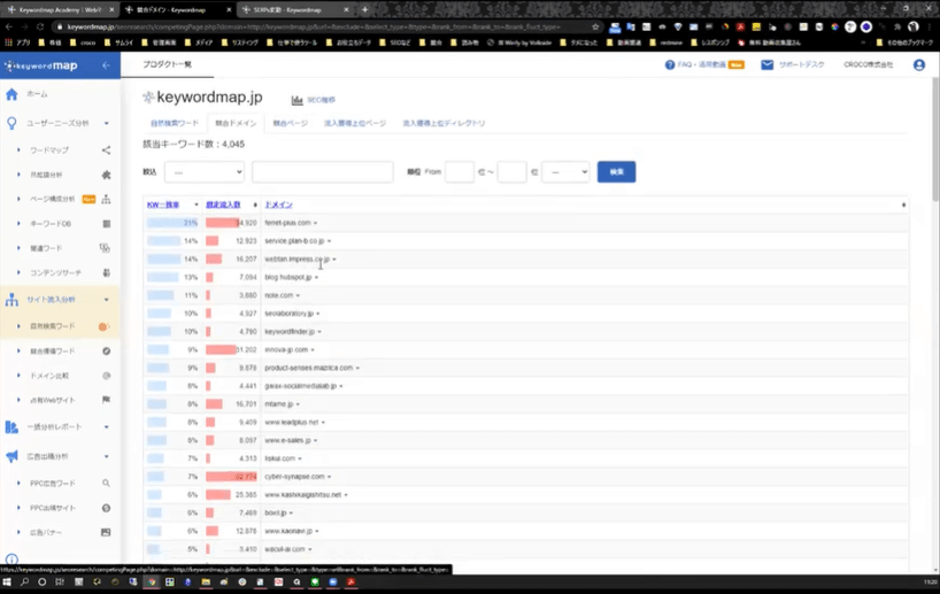The width and height of the screenshot is (941, 595).
Task: Click the rank upper-limit input box
Action: (512, 172)
